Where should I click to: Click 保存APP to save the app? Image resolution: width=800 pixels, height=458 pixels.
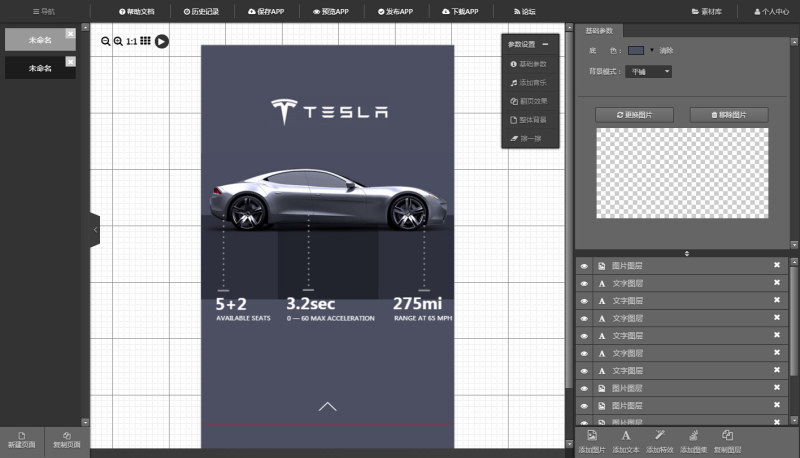point(266,11)
